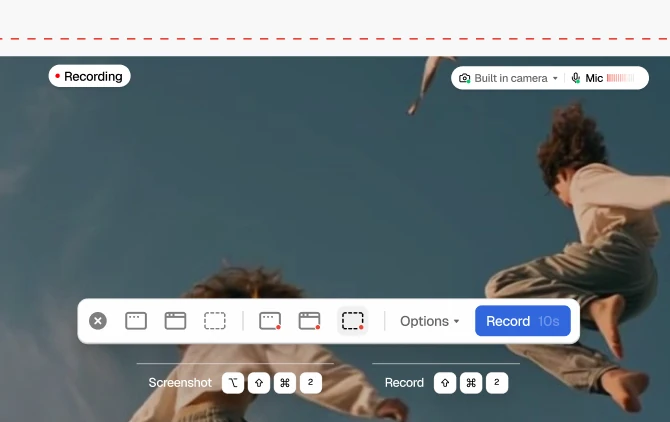The width and height of the screenshot is (670, 422).
Task: Click the Shift key in Screenshot shortcut
Action: click(x=259, y=383)
